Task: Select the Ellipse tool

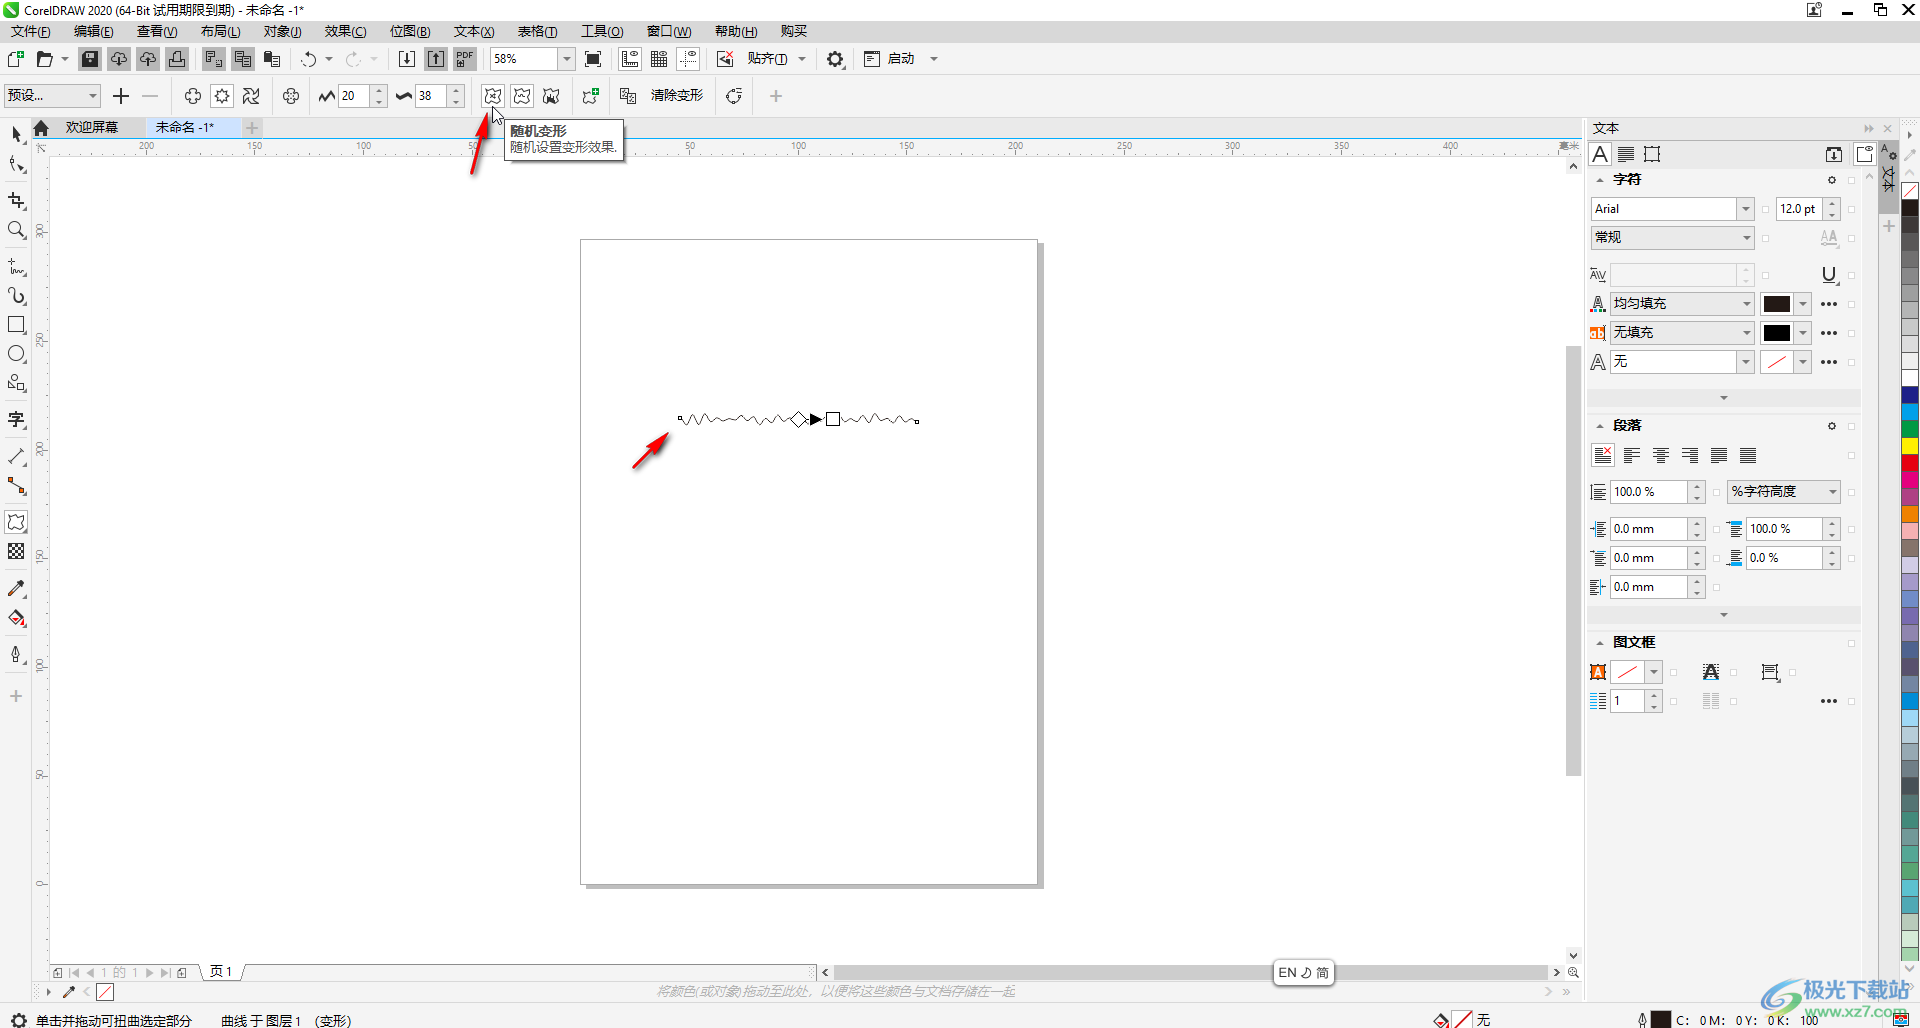Action: (x=16, y=354)
